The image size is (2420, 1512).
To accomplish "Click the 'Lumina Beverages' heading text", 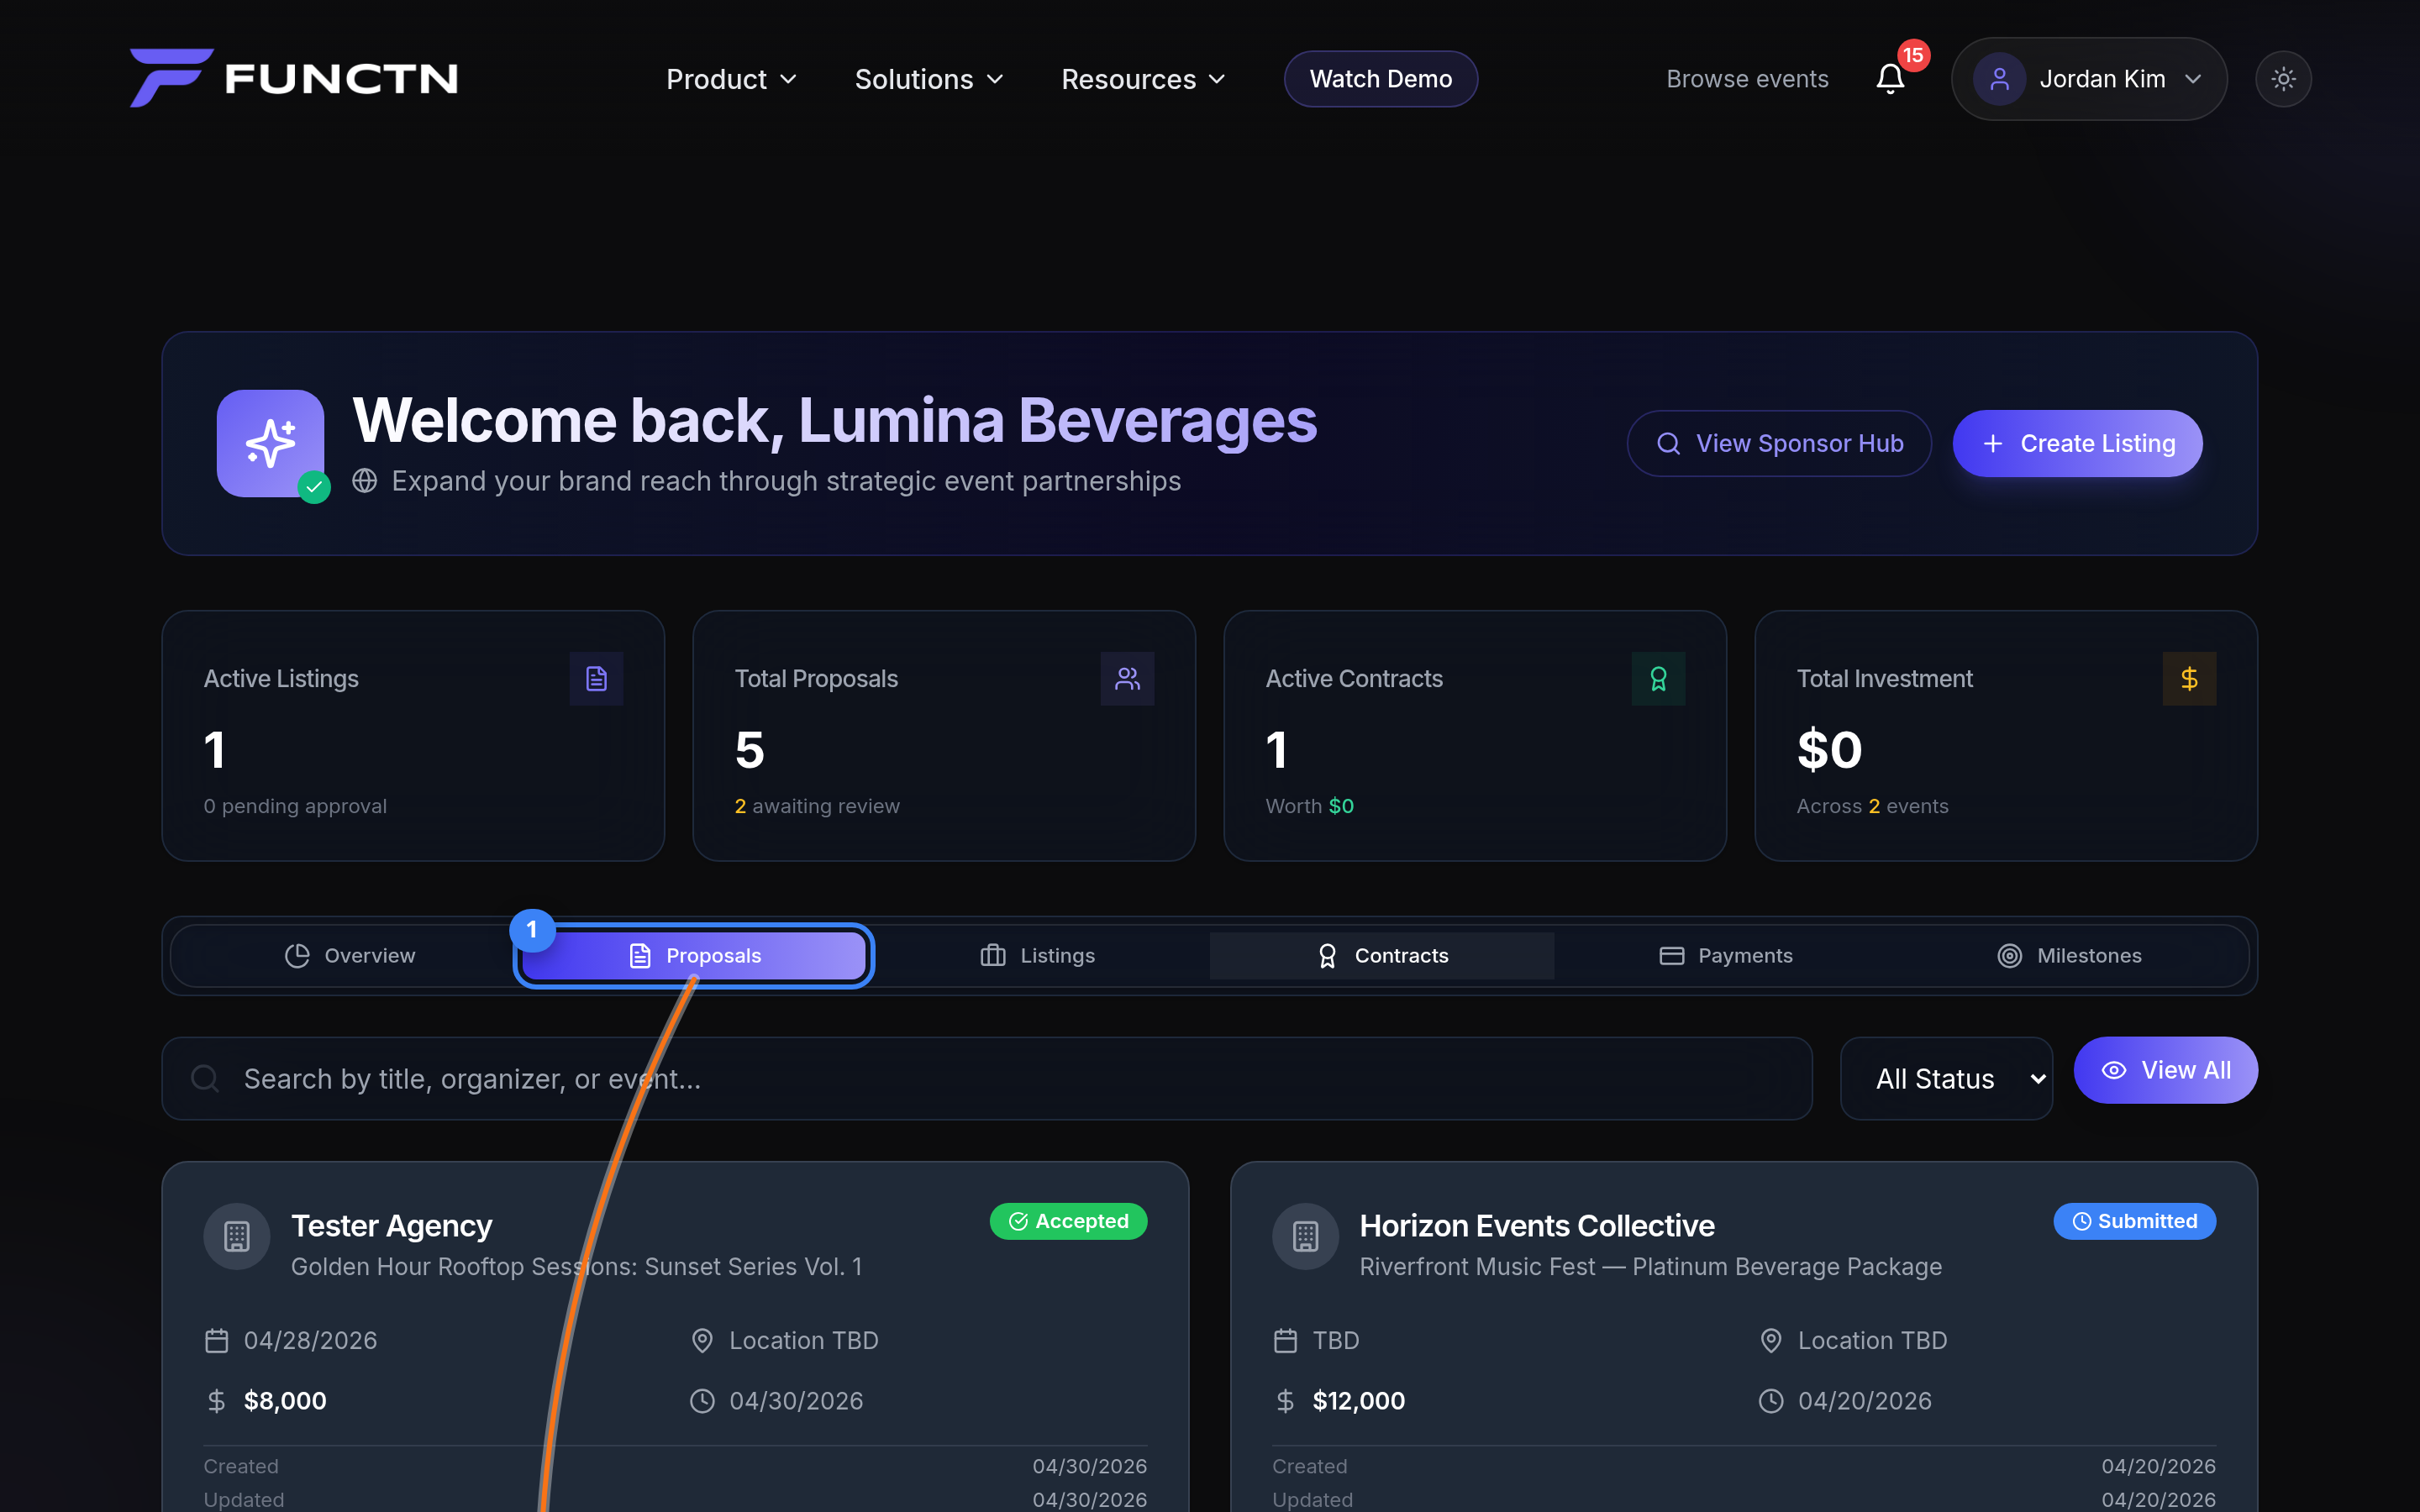I will coord(1057,420).
